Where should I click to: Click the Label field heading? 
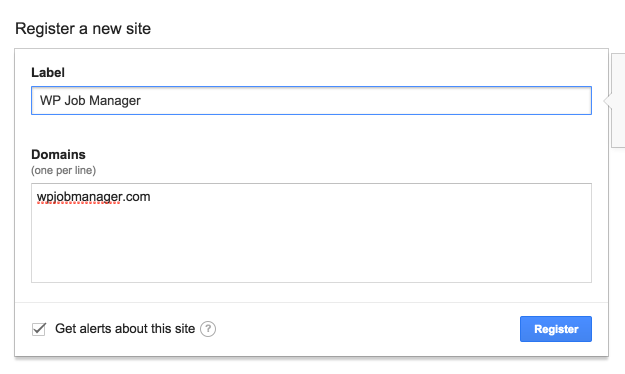coord(48,73)
